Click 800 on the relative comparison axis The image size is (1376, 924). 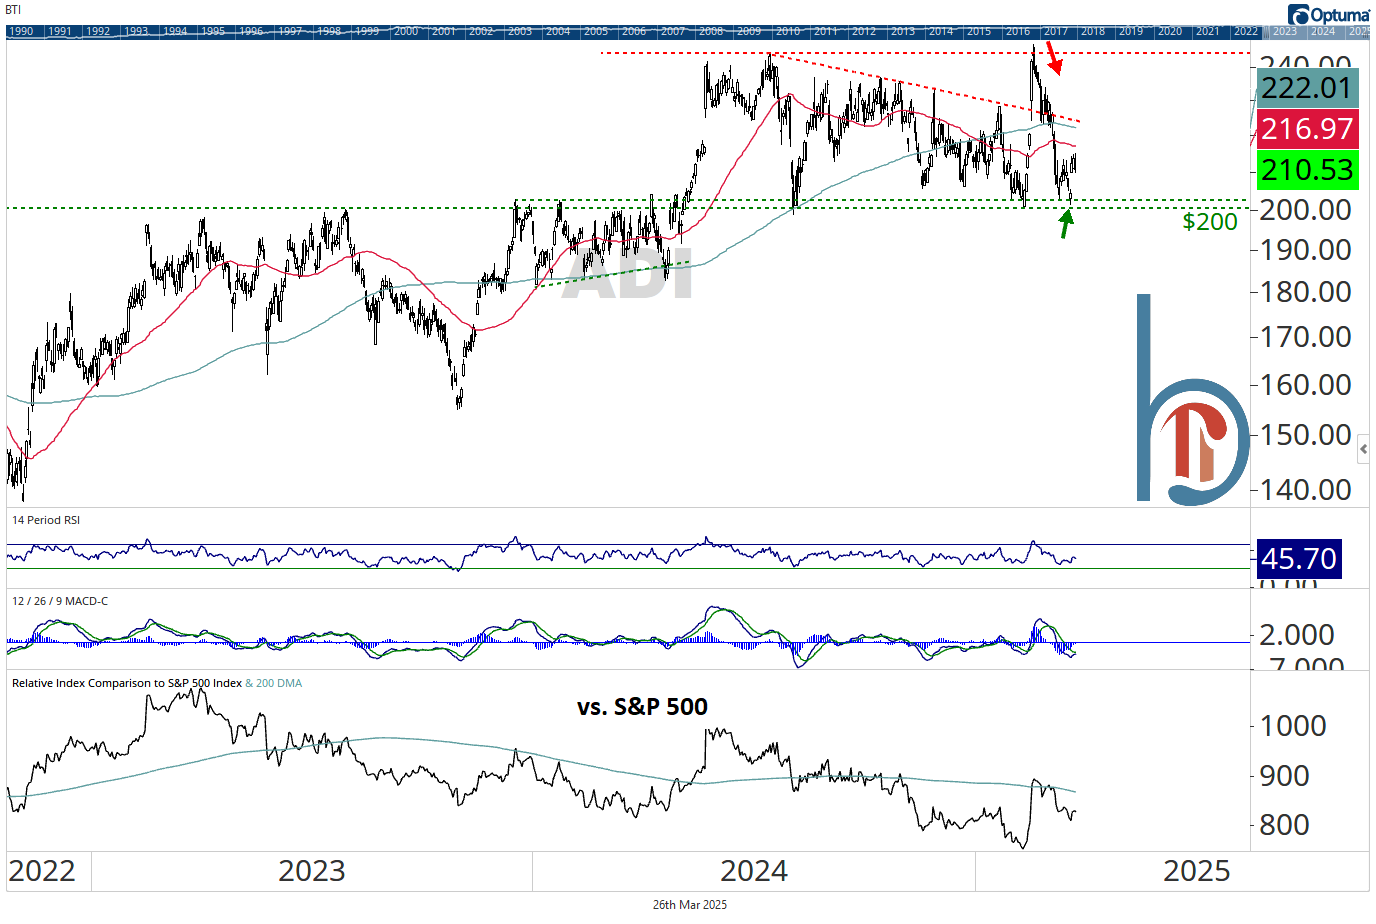tap(1285, 825)
